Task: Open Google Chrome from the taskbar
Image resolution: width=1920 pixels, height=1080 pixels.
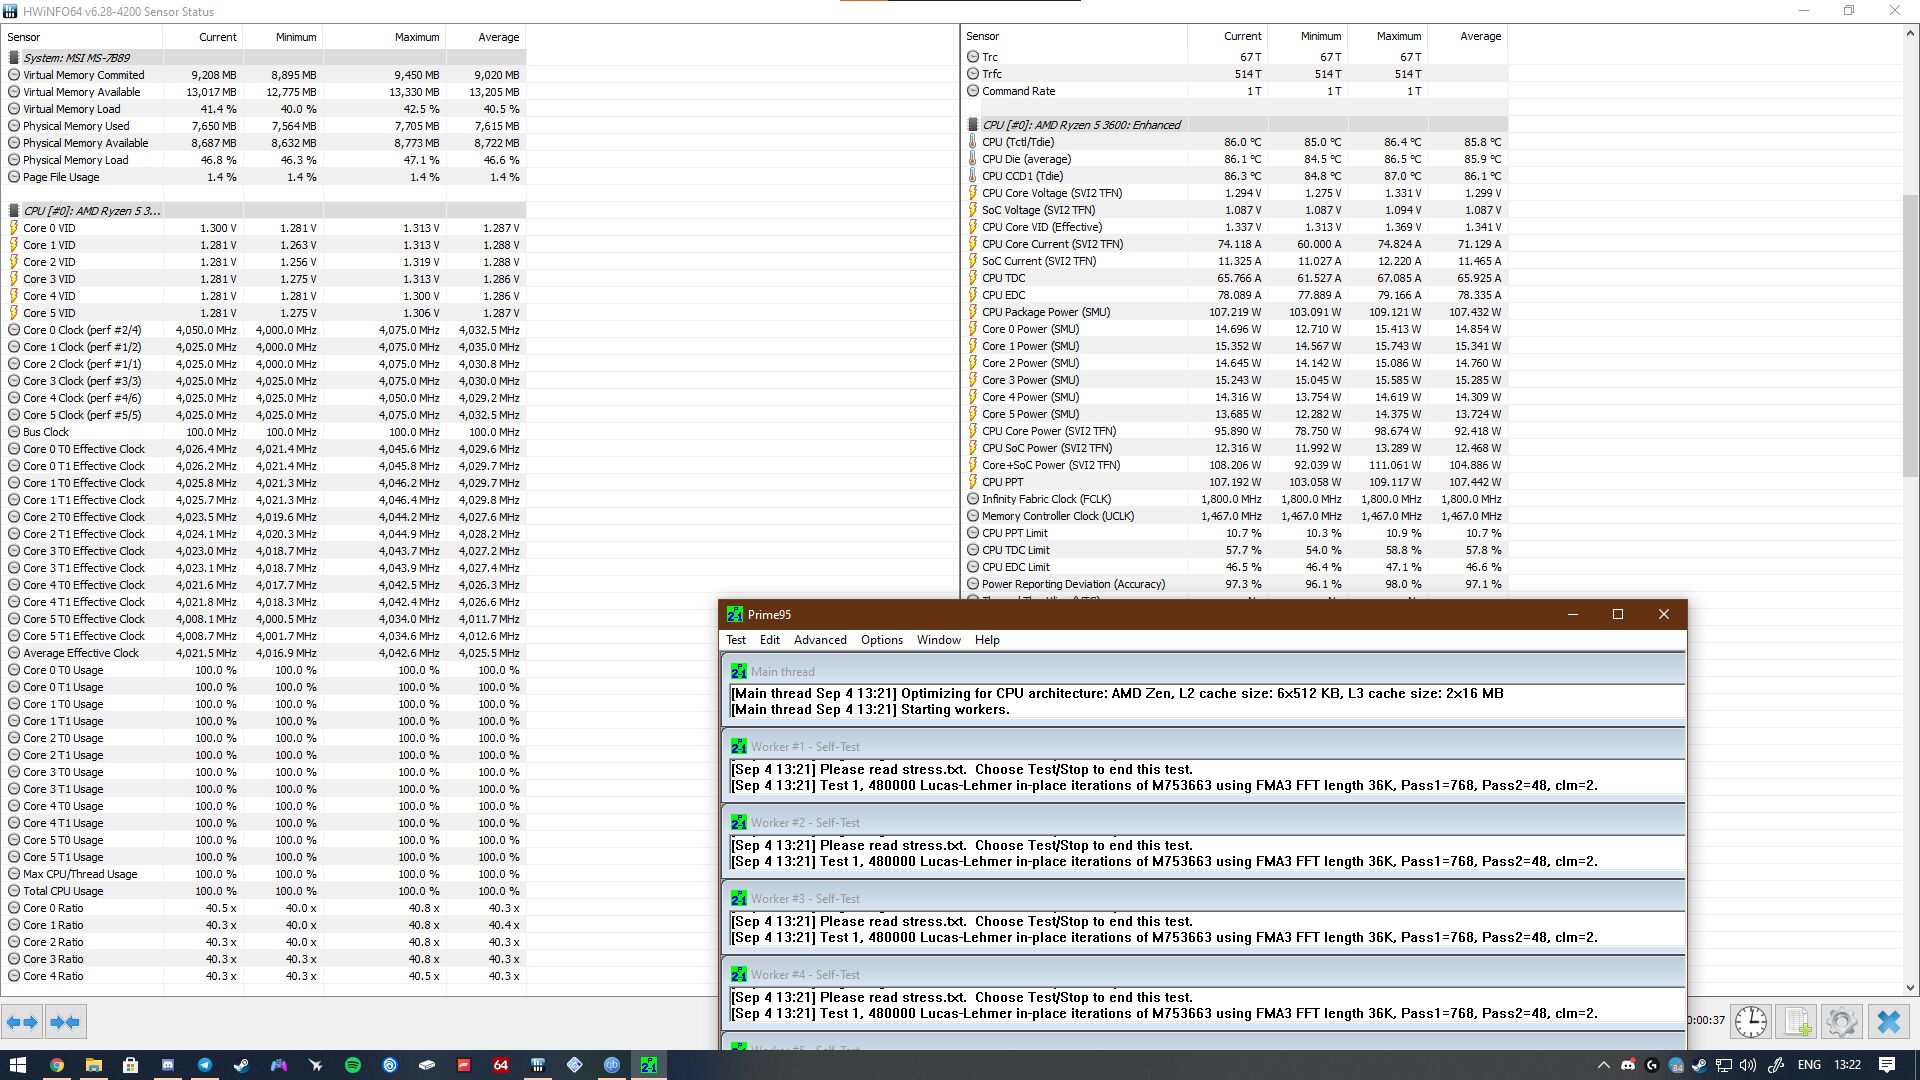Action: pyautogui.click(x=56, y=1065)
